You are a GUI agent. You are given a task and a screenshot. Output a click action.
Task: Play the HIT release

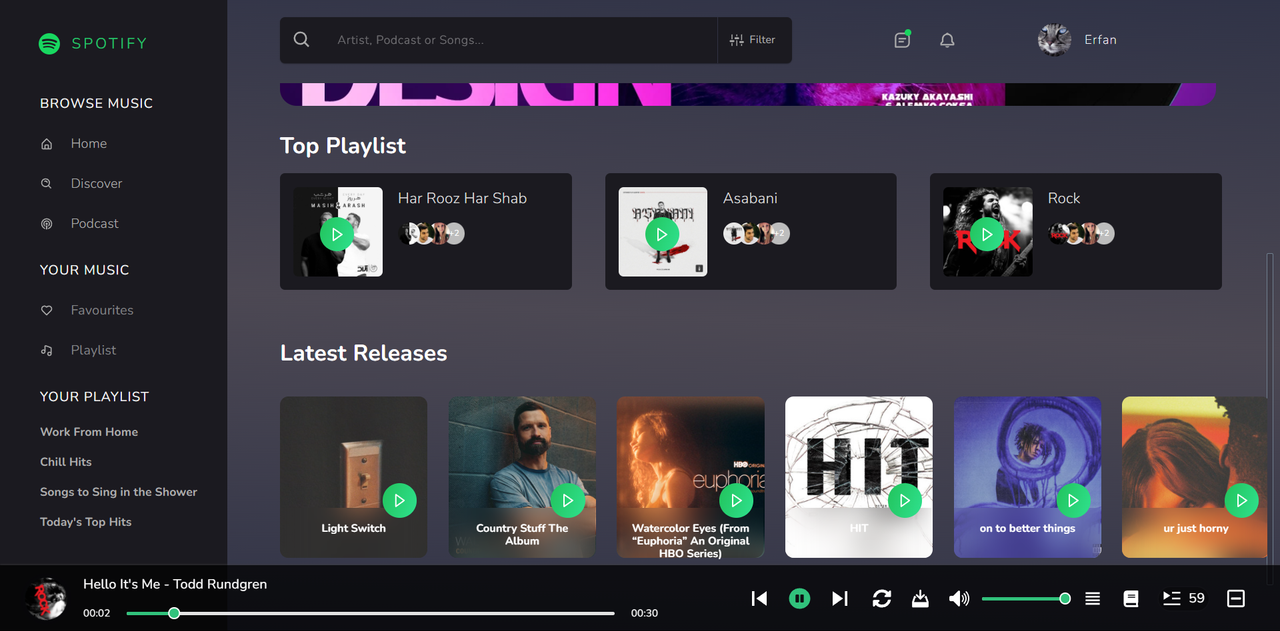pos(905,500)
